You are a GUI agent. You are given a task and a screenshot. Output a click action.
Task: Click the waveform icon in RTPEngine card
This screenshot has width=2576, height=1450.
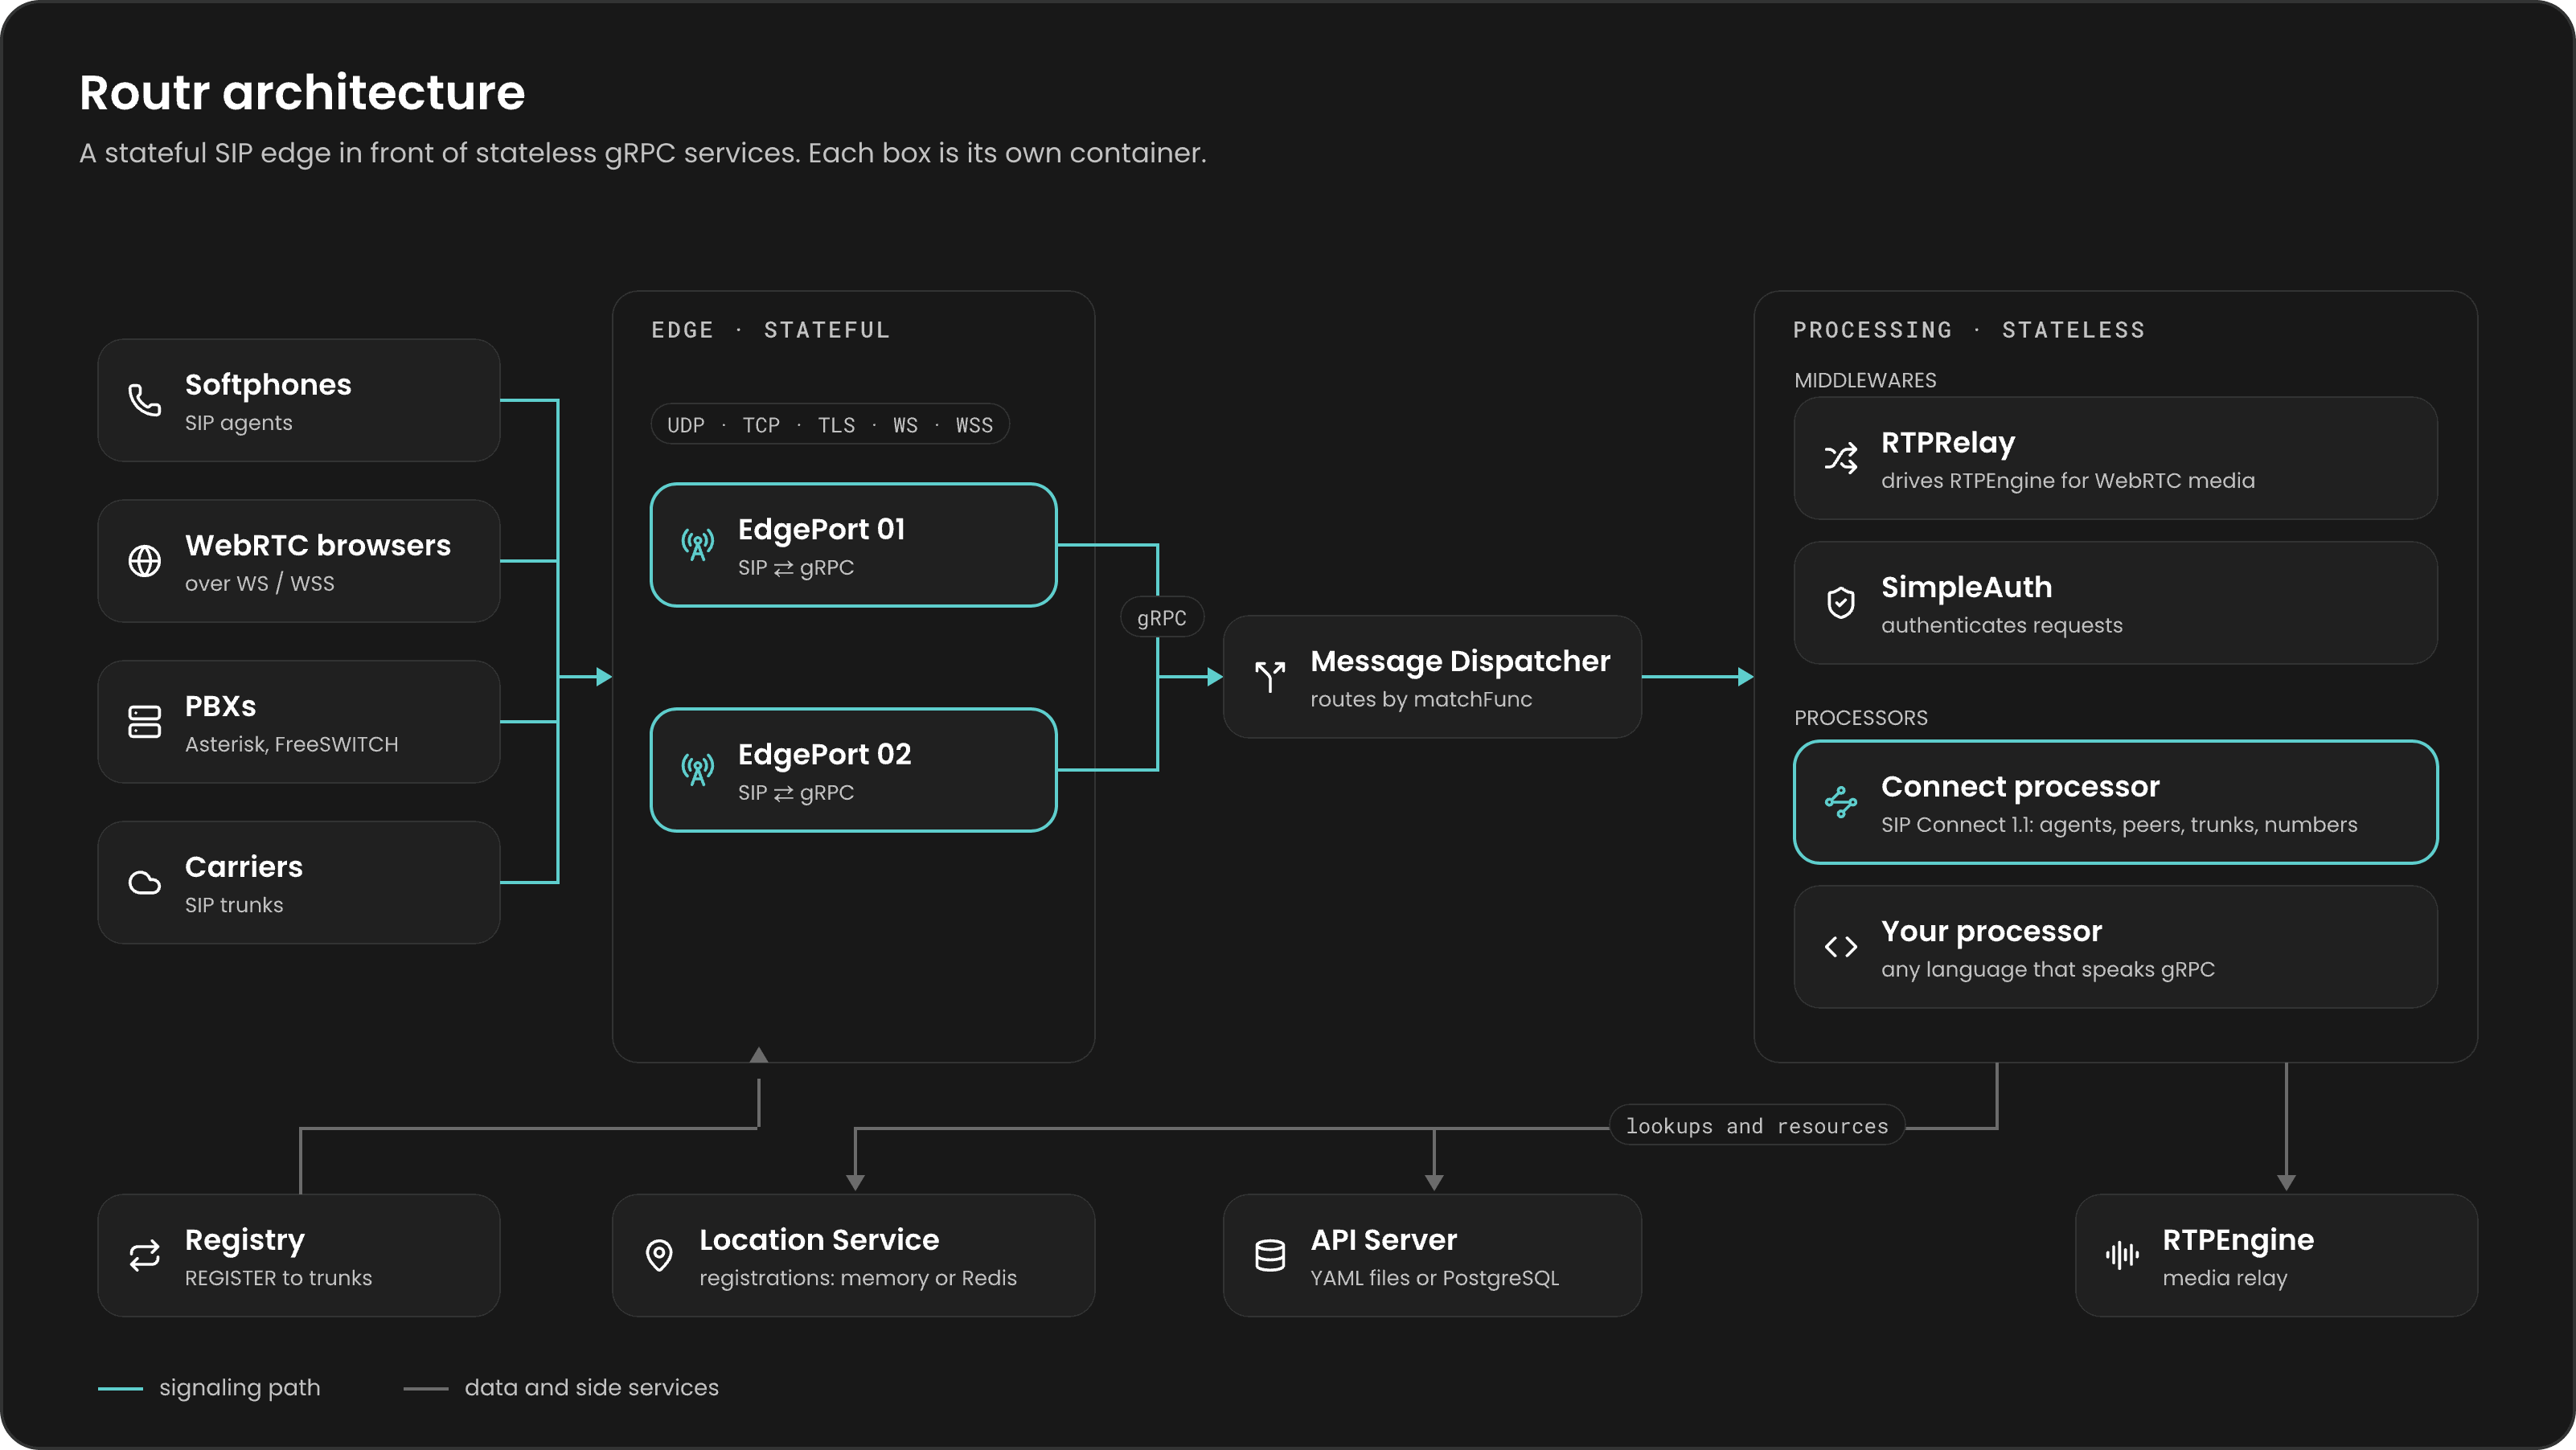[x=2122, y=1256]
